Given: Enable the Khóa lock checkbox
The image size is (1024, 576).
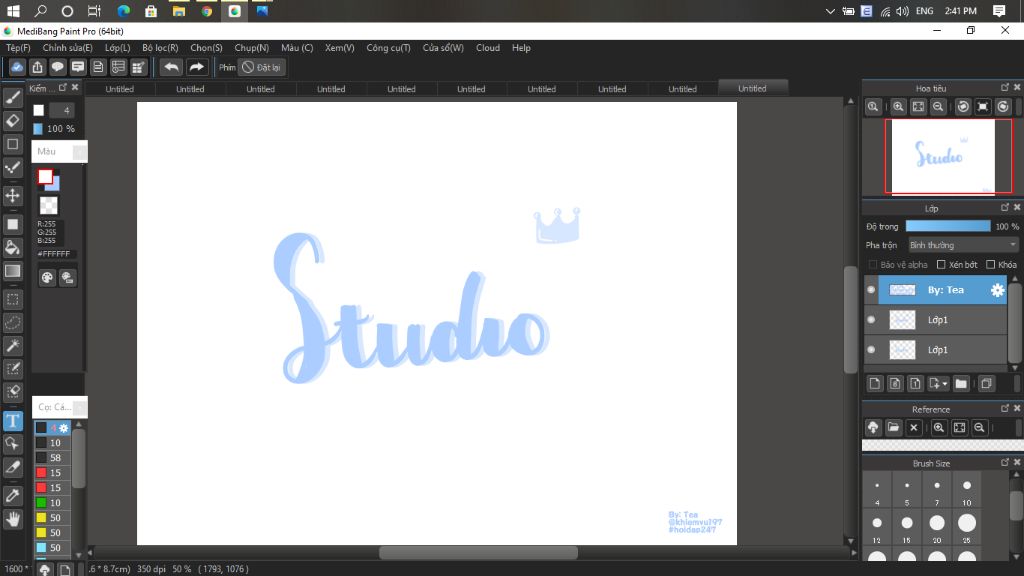Looking at the screenshot, I should coord(991,264).
